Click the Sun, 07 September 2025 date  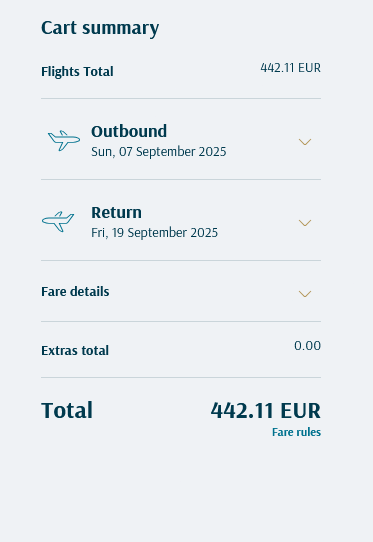(159, 152)
